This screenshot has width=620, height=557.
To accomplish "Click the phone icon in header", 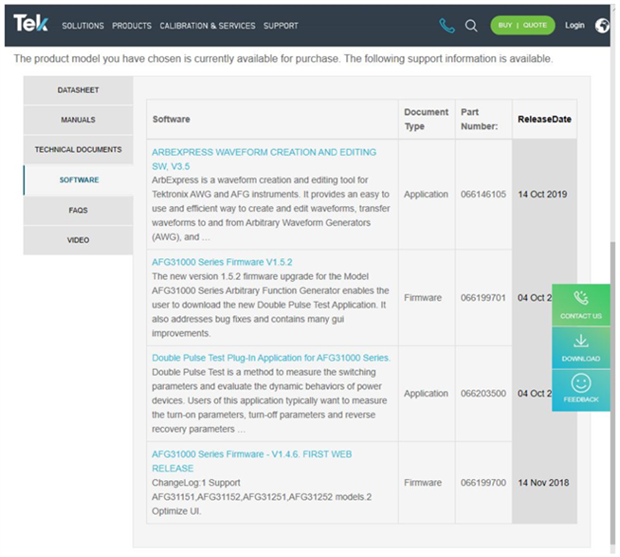I will coord(447,26).
